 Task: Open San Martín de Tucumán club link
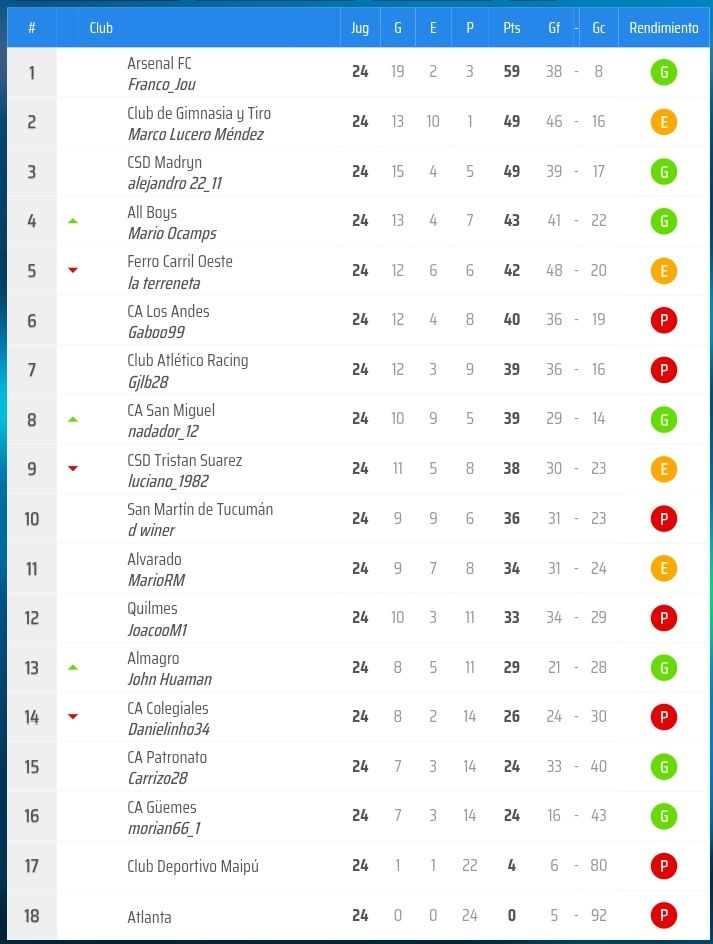(200, 509)
